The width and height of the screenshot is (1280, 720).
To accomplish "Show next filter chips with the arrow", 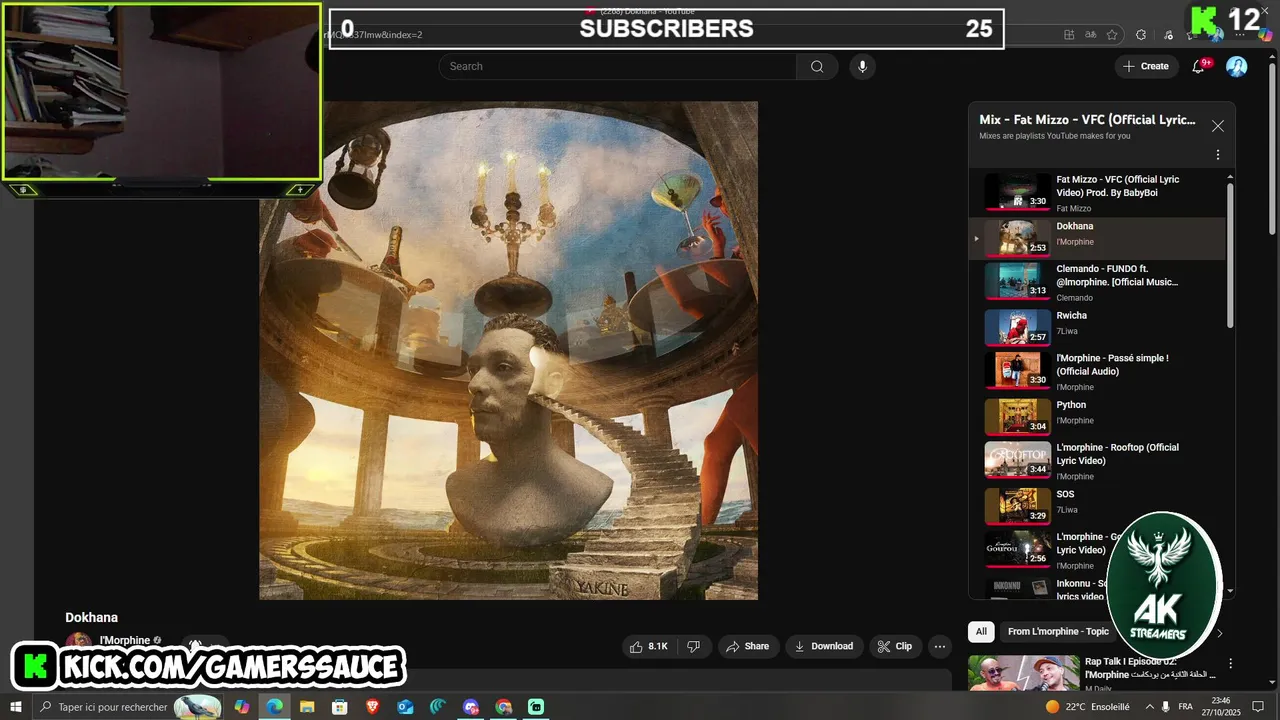I will pos(1219,632).
